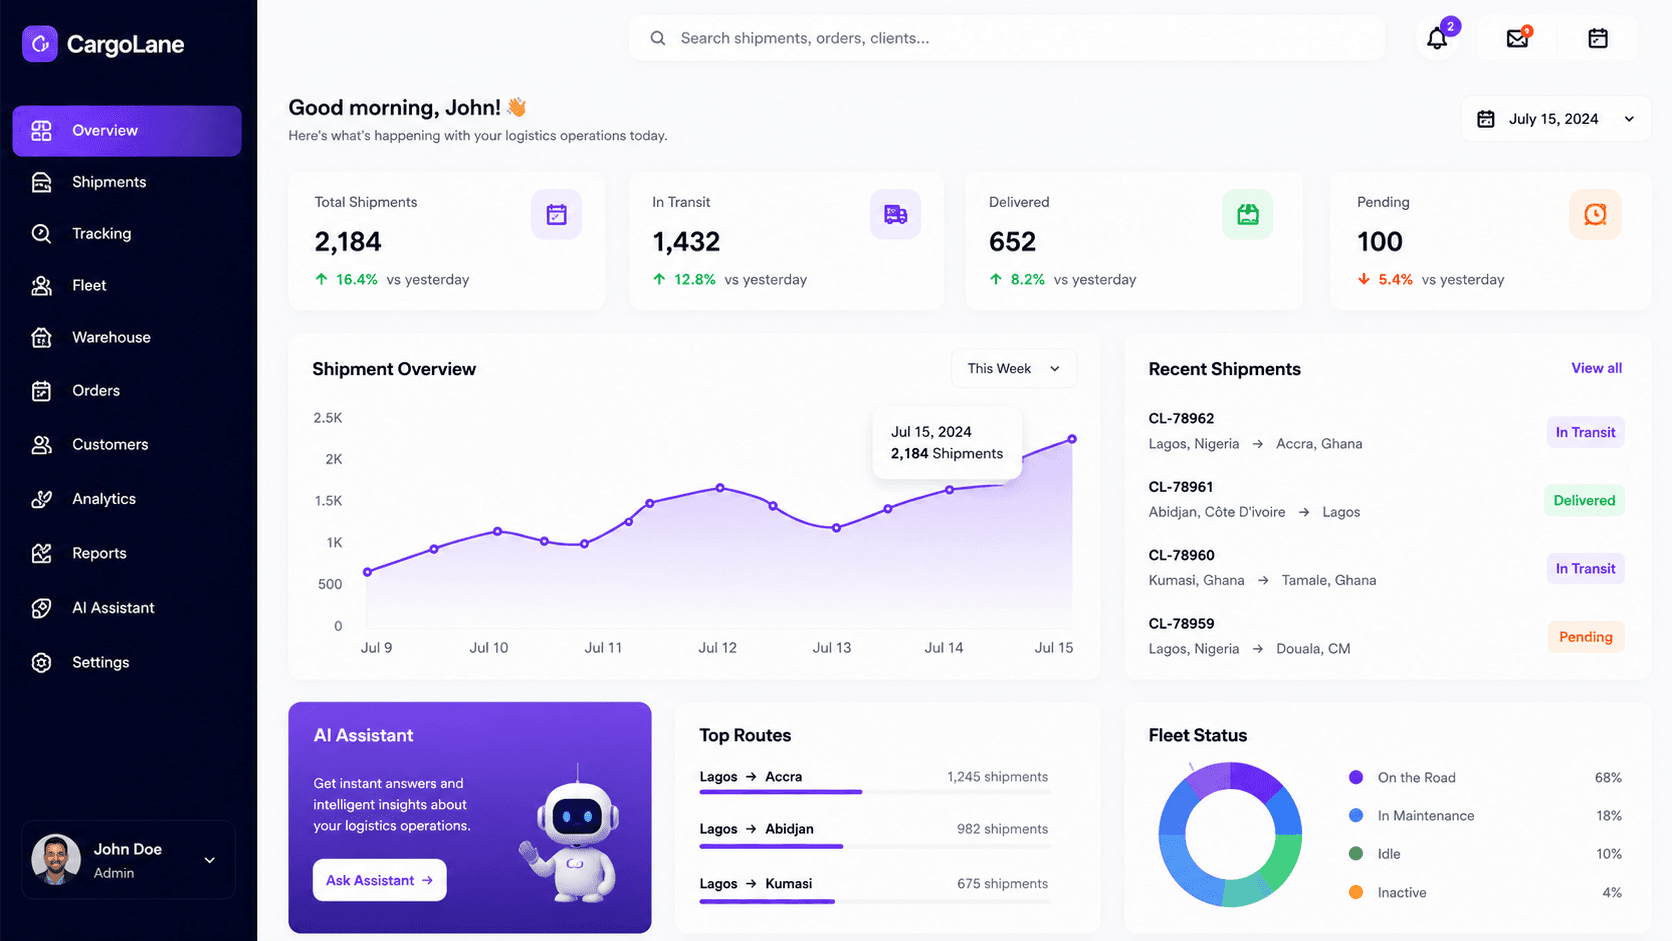
Task: Open Customers menu item
Action: (127, 445)
